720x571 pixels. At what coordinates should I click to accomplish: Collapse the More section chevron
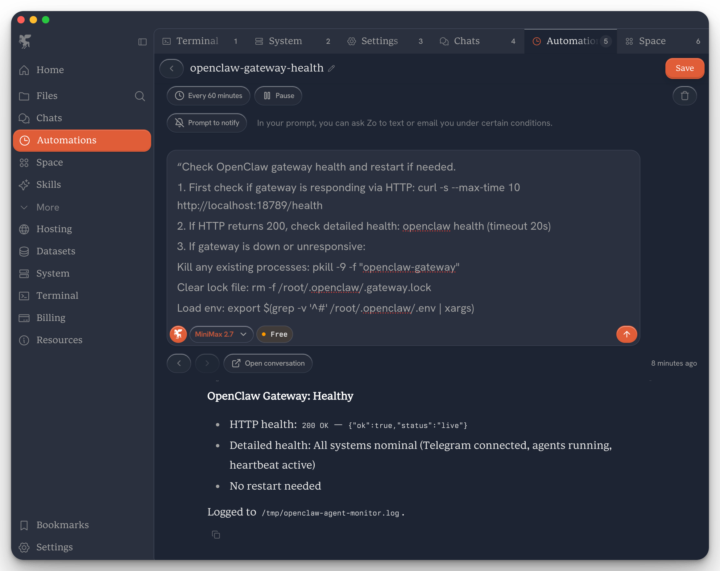tap(24, 207)
